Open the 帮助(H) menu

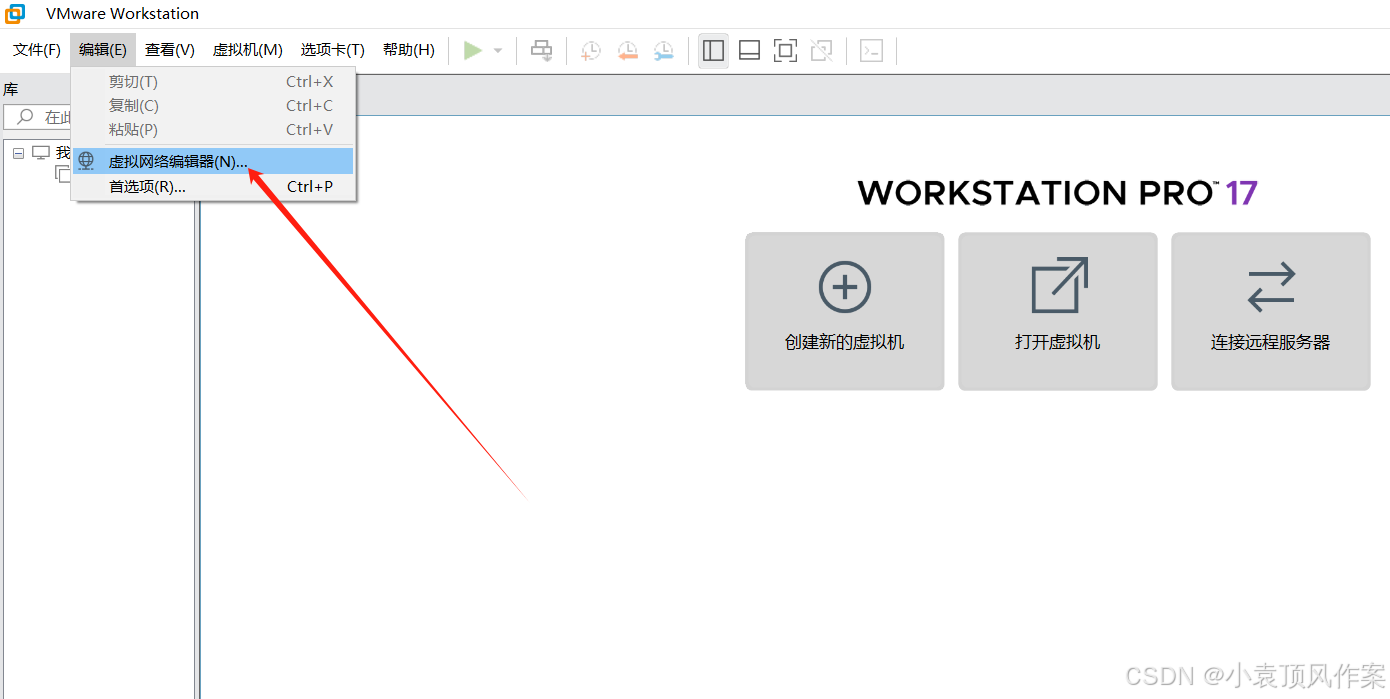point(408,50)
